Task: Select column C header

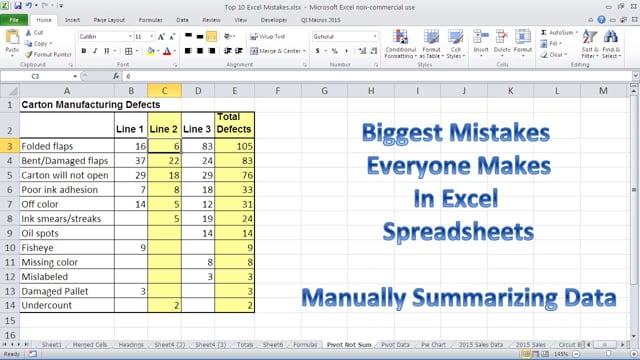Action: 164,91
